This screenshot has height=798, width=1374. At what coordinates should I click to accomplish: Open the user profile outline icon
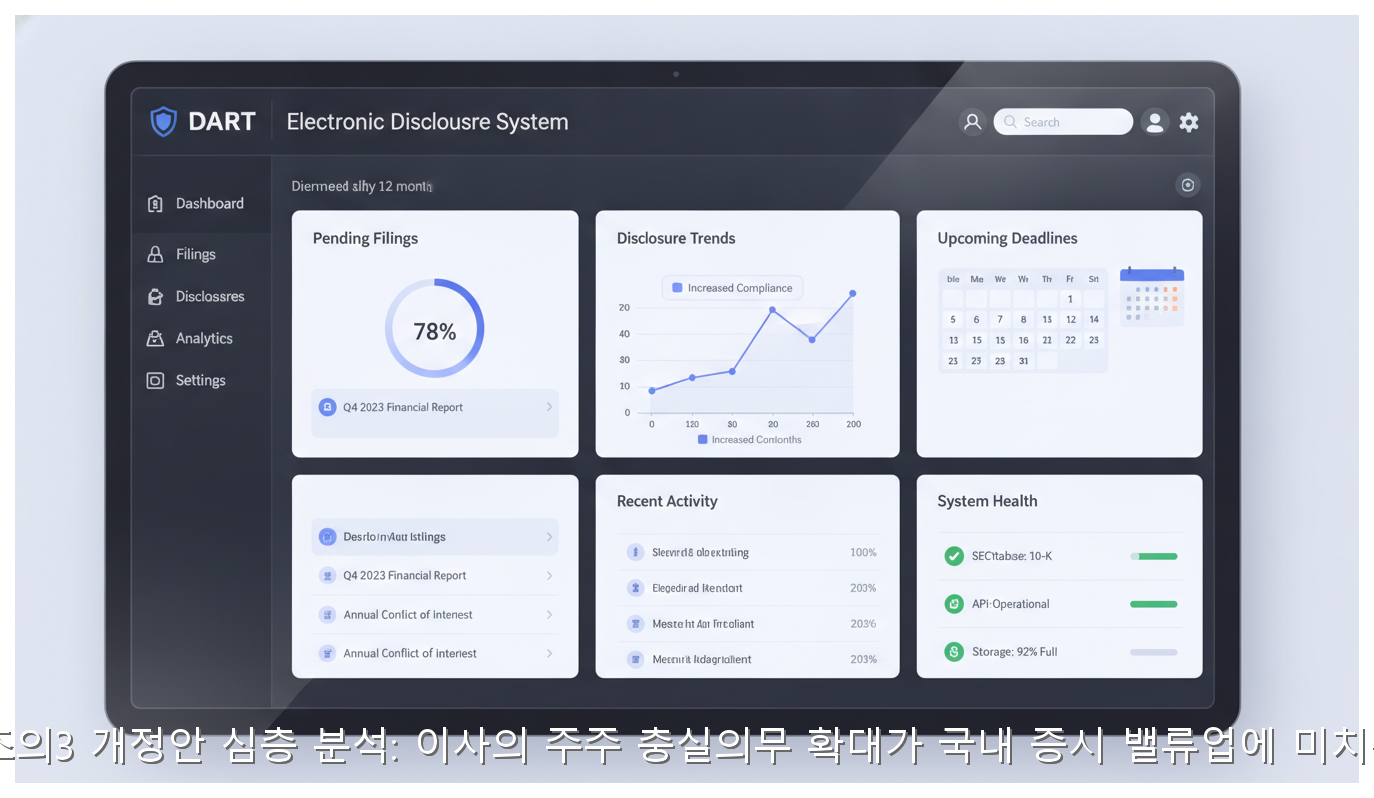(971, 122)
